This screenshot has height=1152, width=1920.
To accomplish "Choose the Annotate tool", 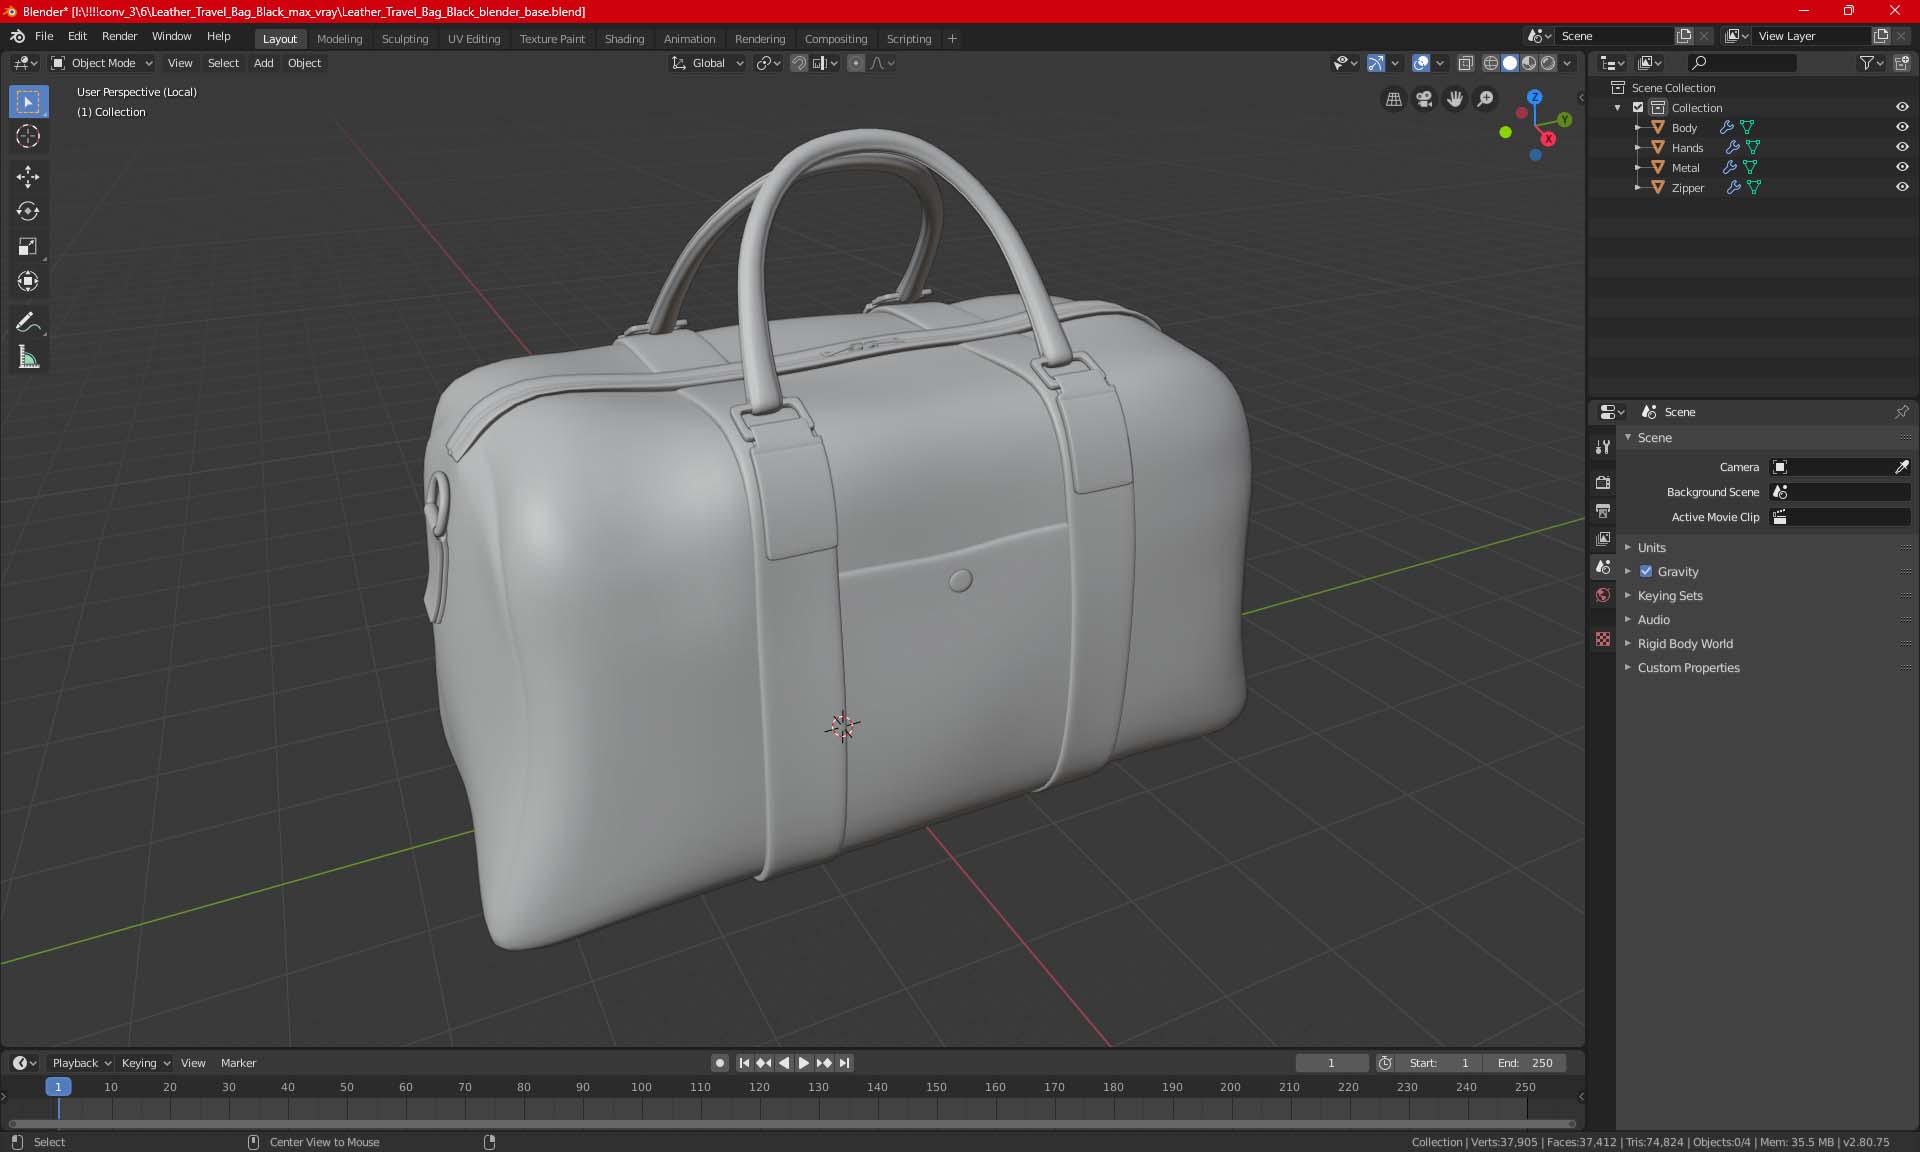I will point(28,323).
